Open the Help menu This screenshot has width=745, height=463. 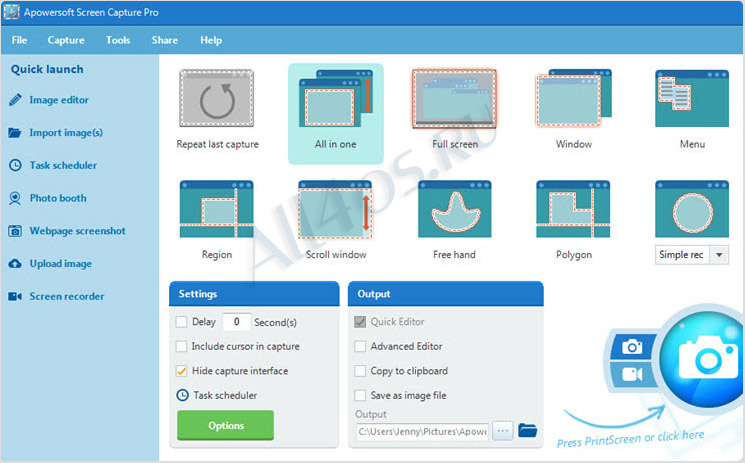coord(211,40)
